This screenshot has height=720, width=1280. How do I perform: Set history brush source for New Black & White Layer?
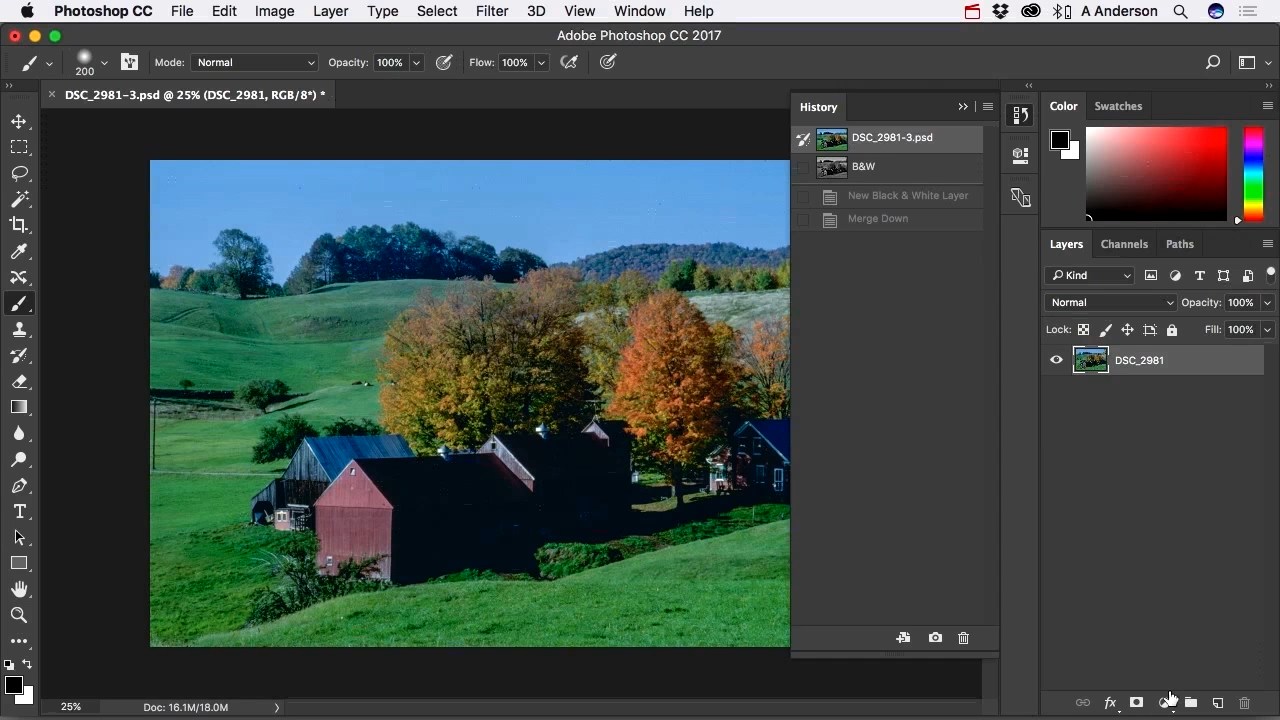pyautogui.click(x=803, y=196)
